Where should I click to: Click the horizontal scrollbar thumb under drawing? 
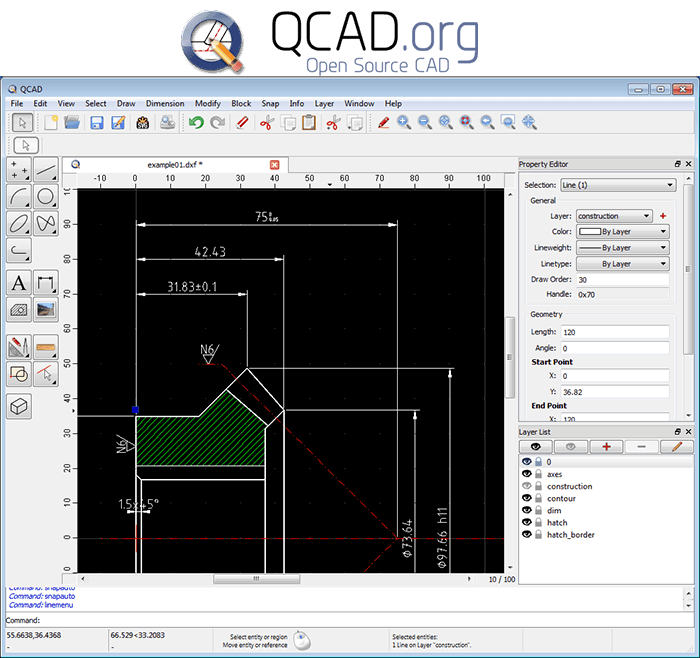coord(256,579)
